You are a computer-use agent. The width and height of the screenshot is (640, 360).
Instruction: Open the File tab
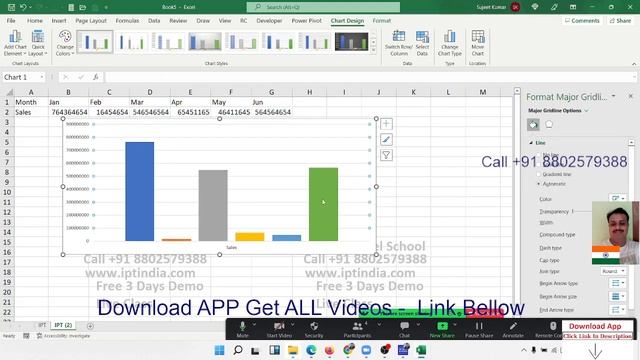click(x=11, y=20)
